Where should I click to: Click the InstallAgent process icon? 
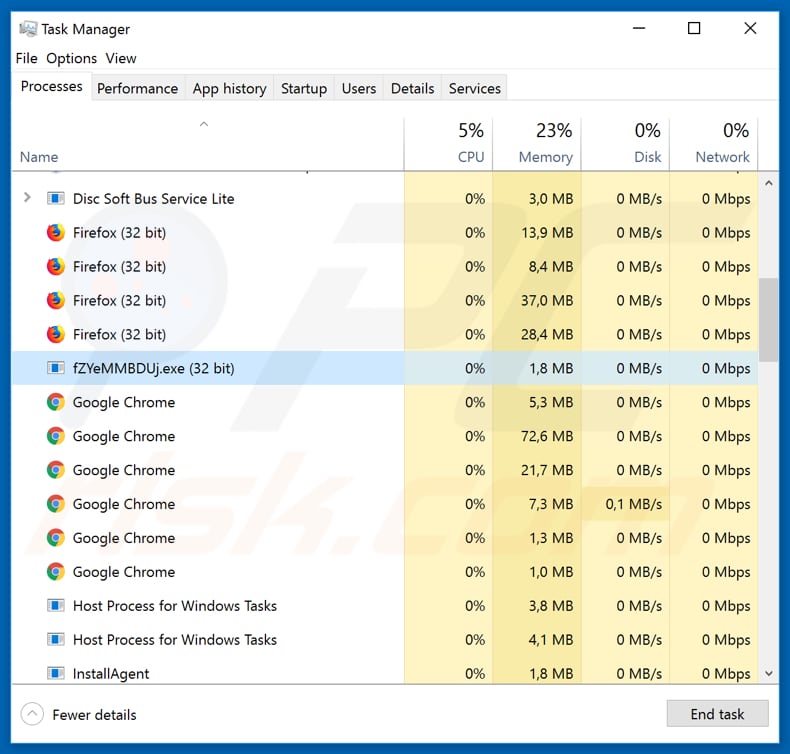point(55,673)
